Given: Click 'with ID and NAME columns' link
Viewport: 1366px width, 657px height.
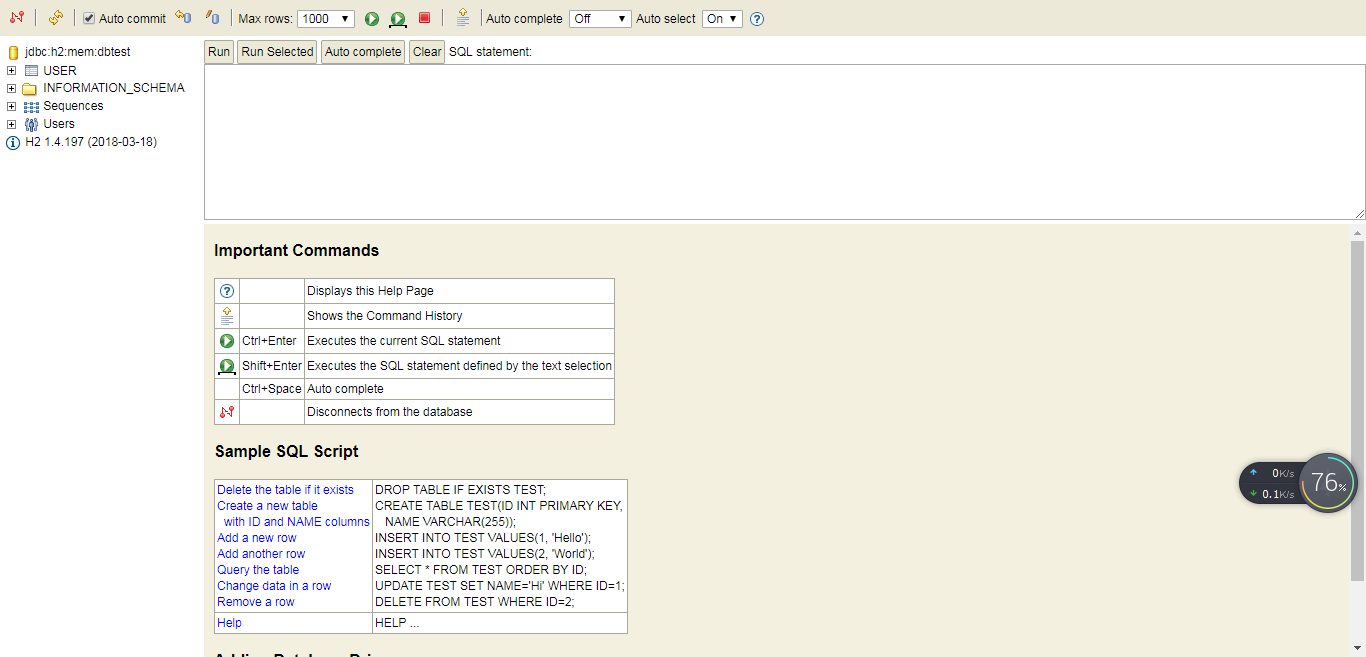Looking at the screenshot, I should point(296,522).
